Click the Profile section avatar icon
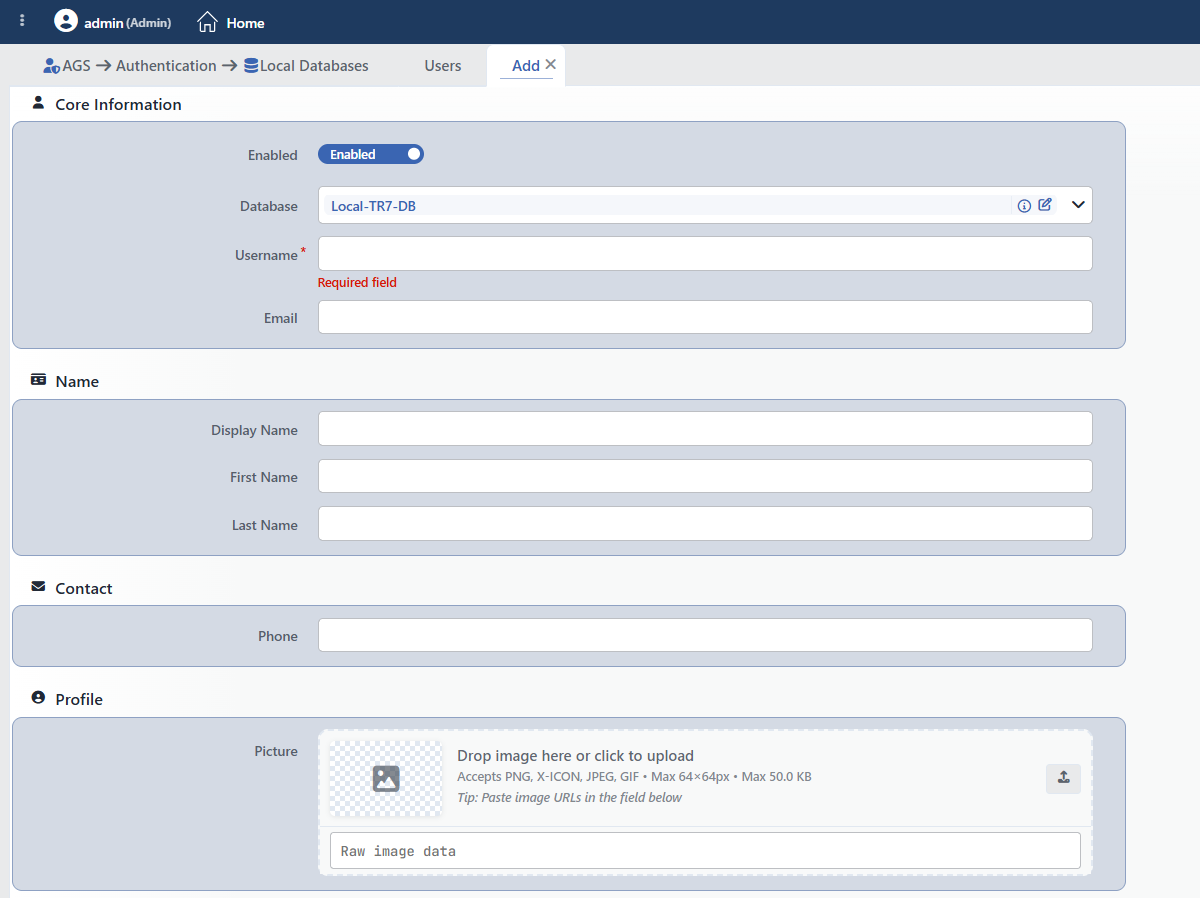 [38, 697]
